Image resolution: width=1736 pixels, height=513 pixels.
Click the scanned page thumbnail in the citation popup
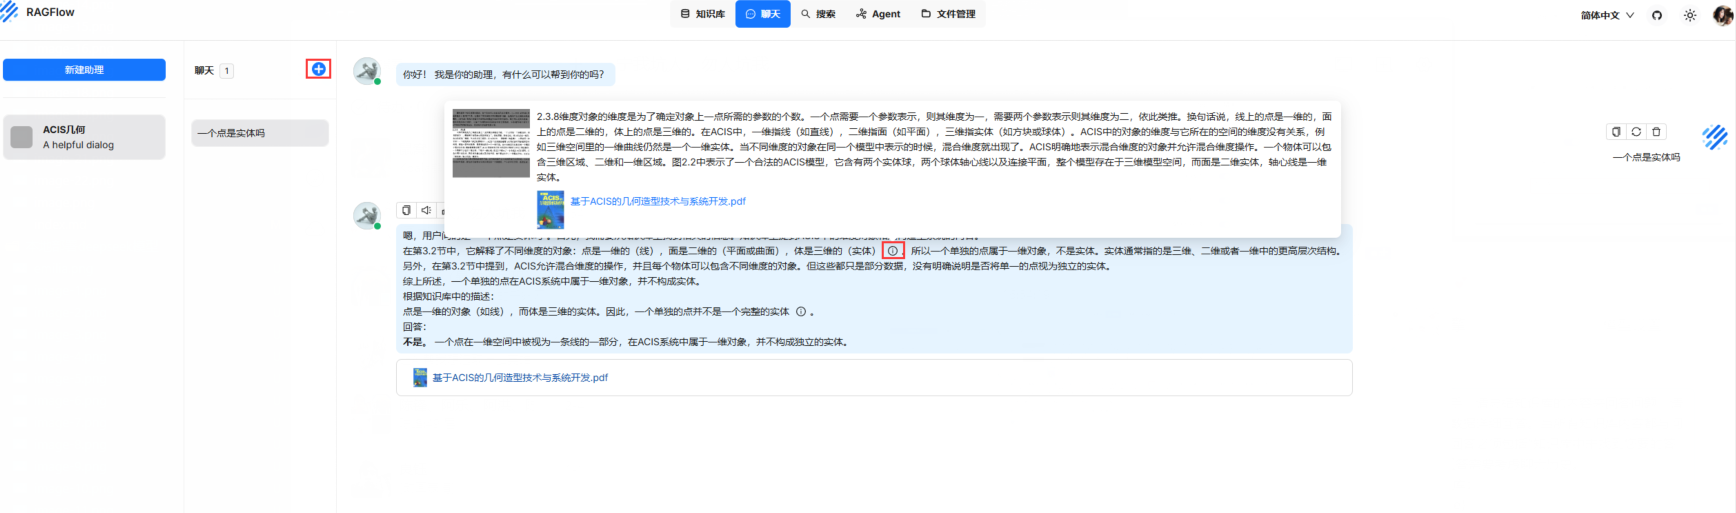point(491,143)
